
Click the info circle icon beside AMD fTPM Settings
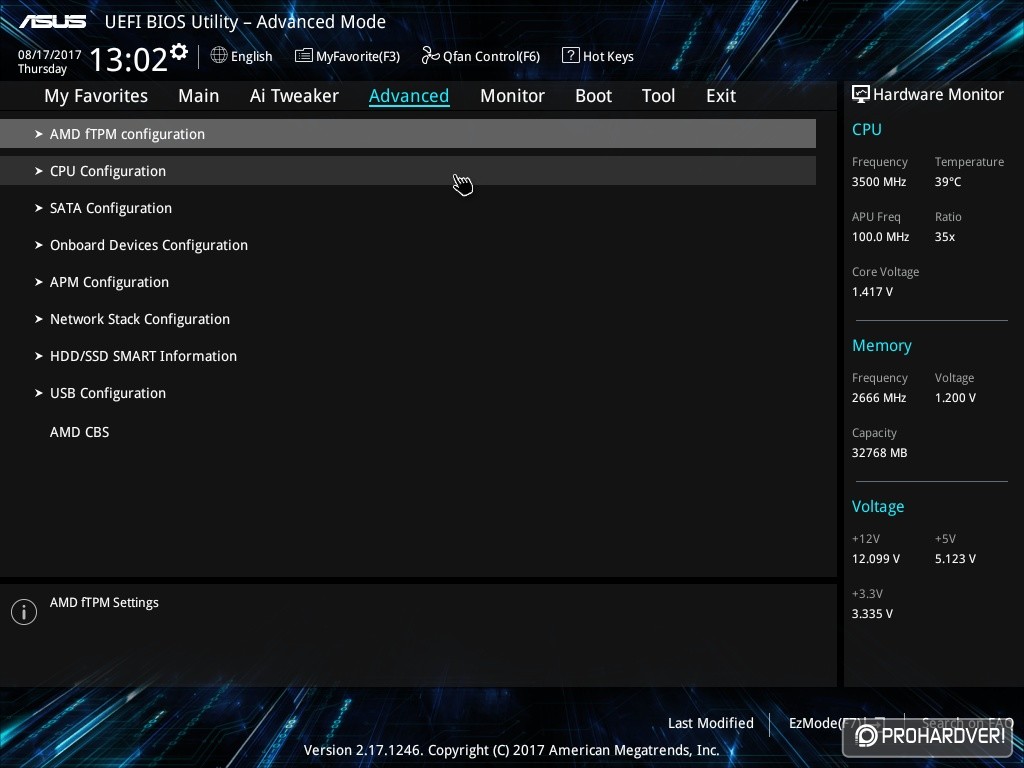tap(24, 612)
